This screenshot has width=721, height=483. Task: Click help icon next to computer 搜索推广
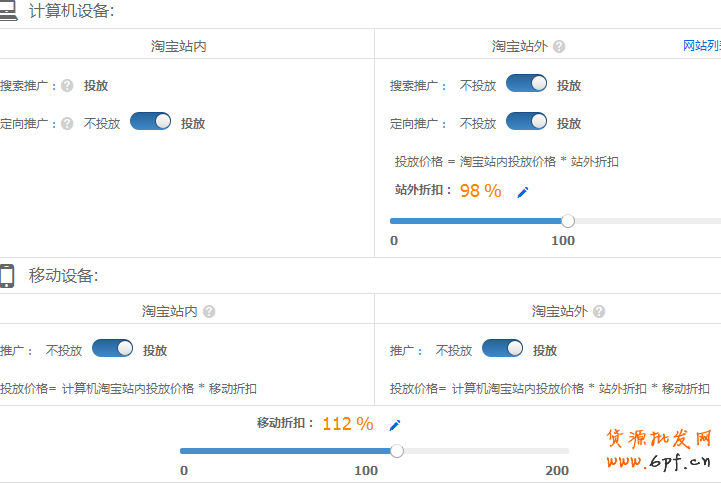[67, 86]
